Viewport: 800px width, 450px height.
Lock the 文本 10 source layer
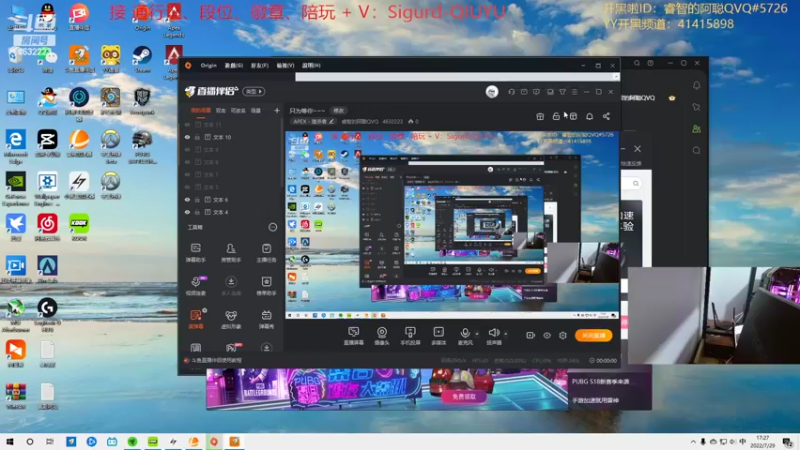pyautogui.click(x=197, y=137)
